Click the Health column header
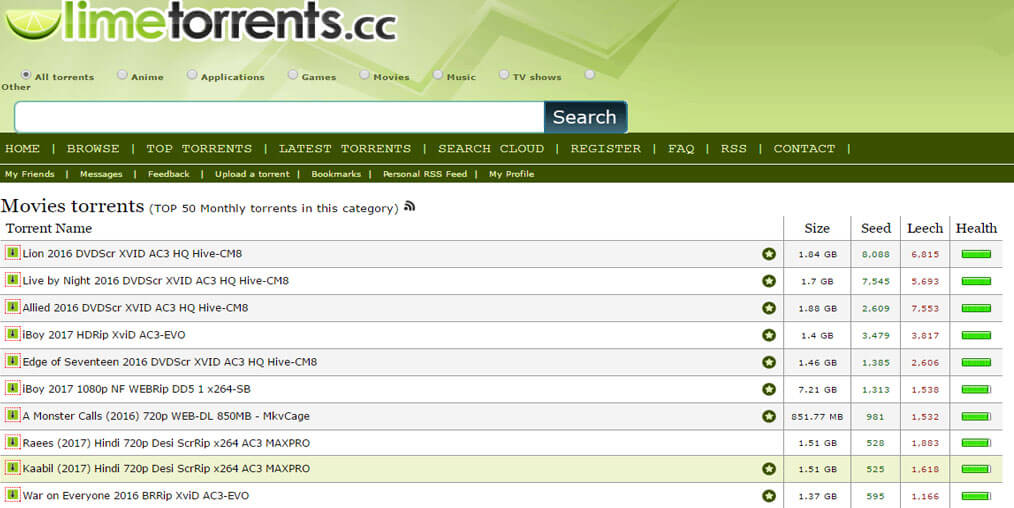Image resolution: width=1014 pixels, height=508 pixels. (x=976, y=228)
